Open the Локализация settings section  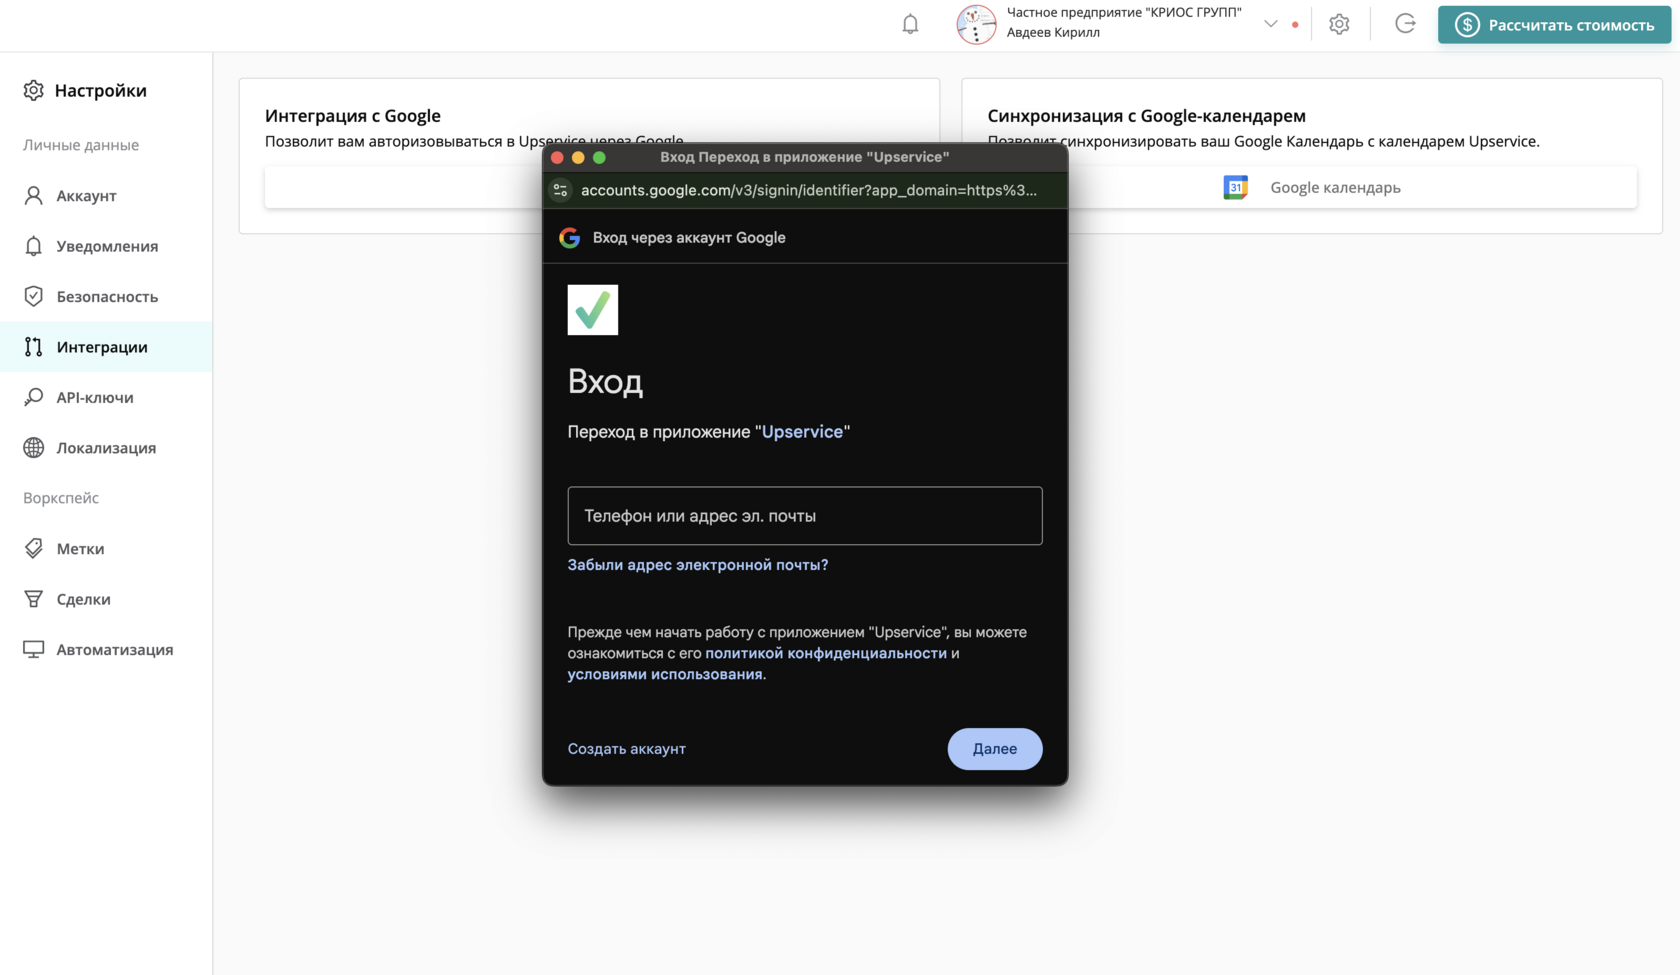tap(106, 447)
